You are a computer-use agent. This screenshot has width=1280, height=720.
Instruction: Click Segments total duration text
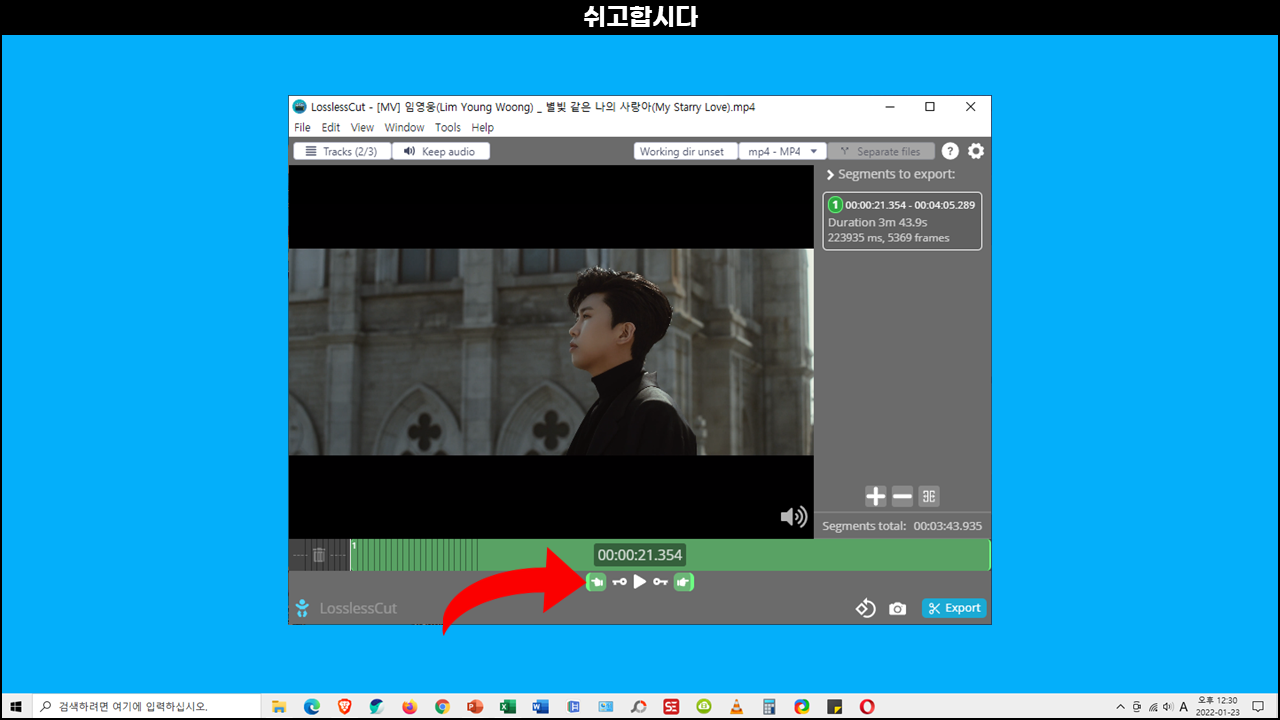(x=902, y=525)
